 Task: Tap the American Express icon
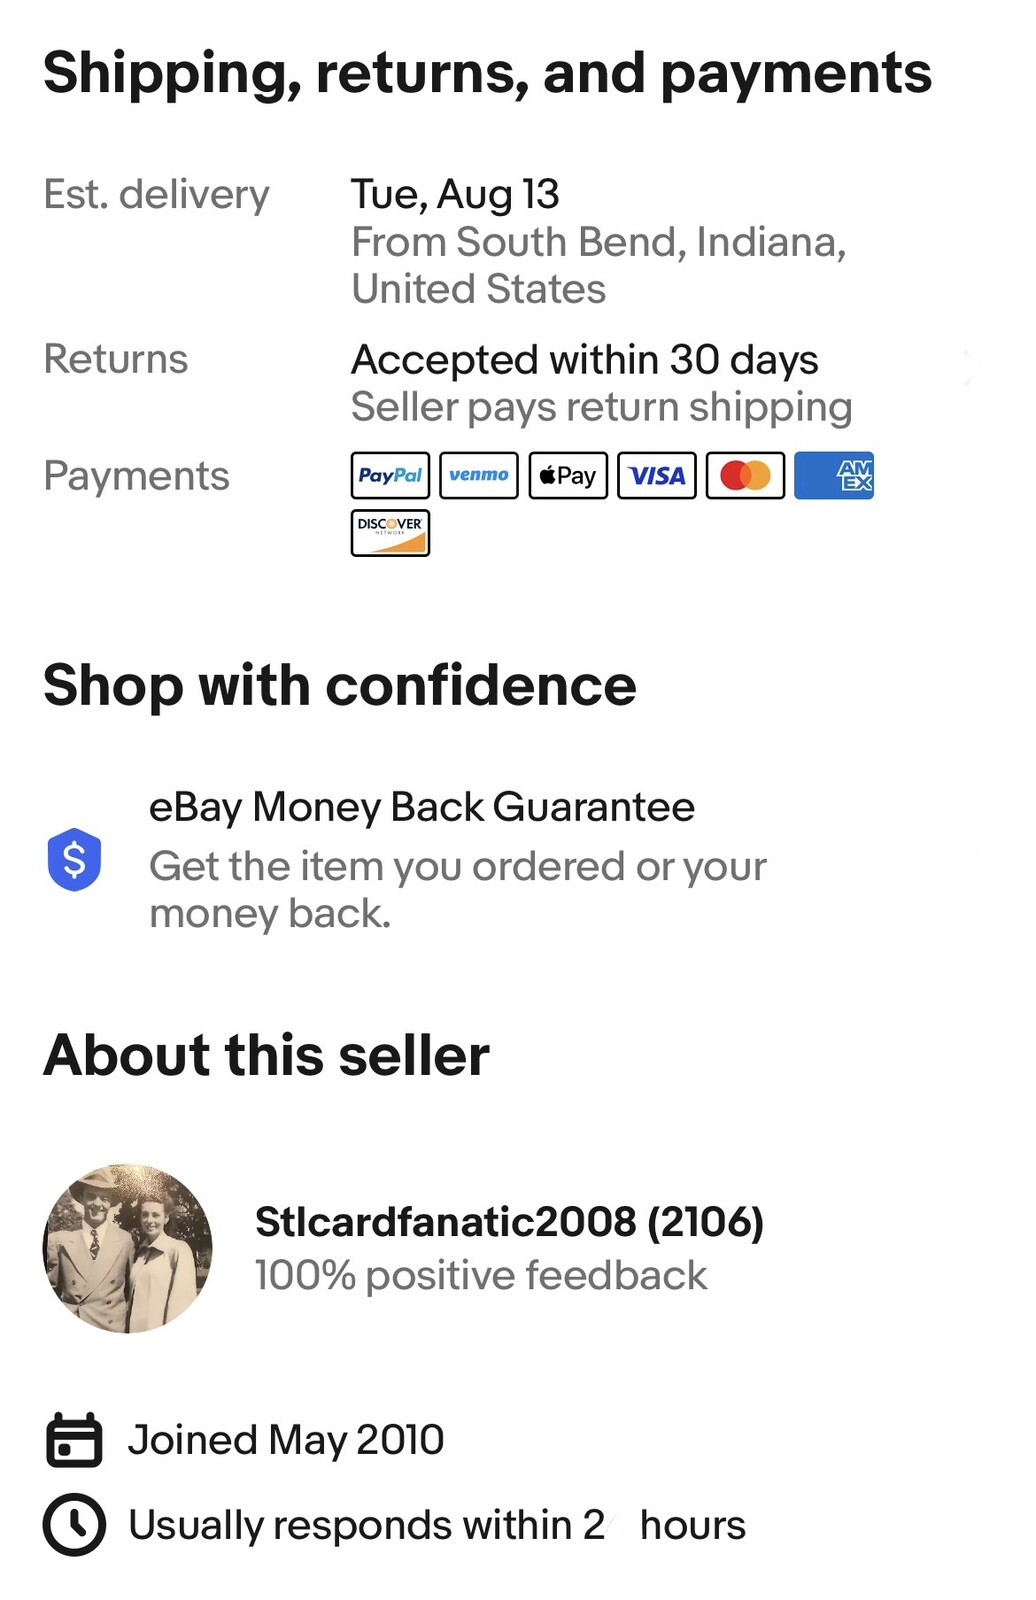834,476
